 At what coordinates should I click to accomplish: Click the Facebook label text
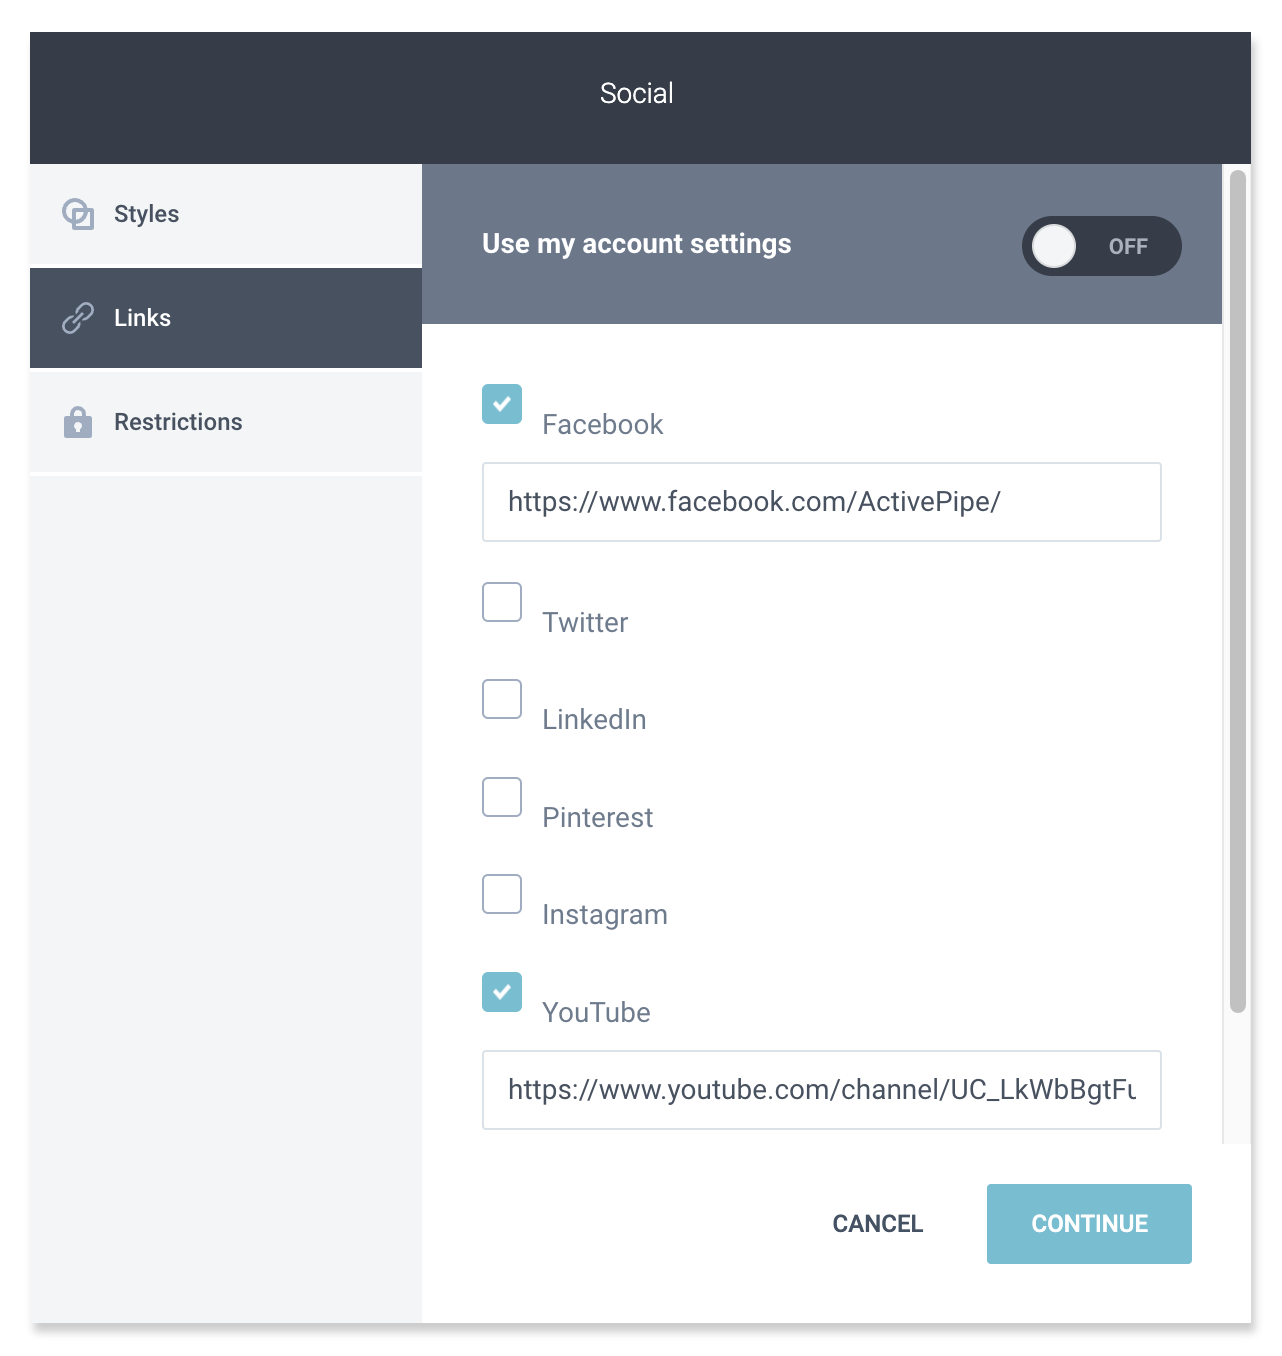[x=603, y=425]
